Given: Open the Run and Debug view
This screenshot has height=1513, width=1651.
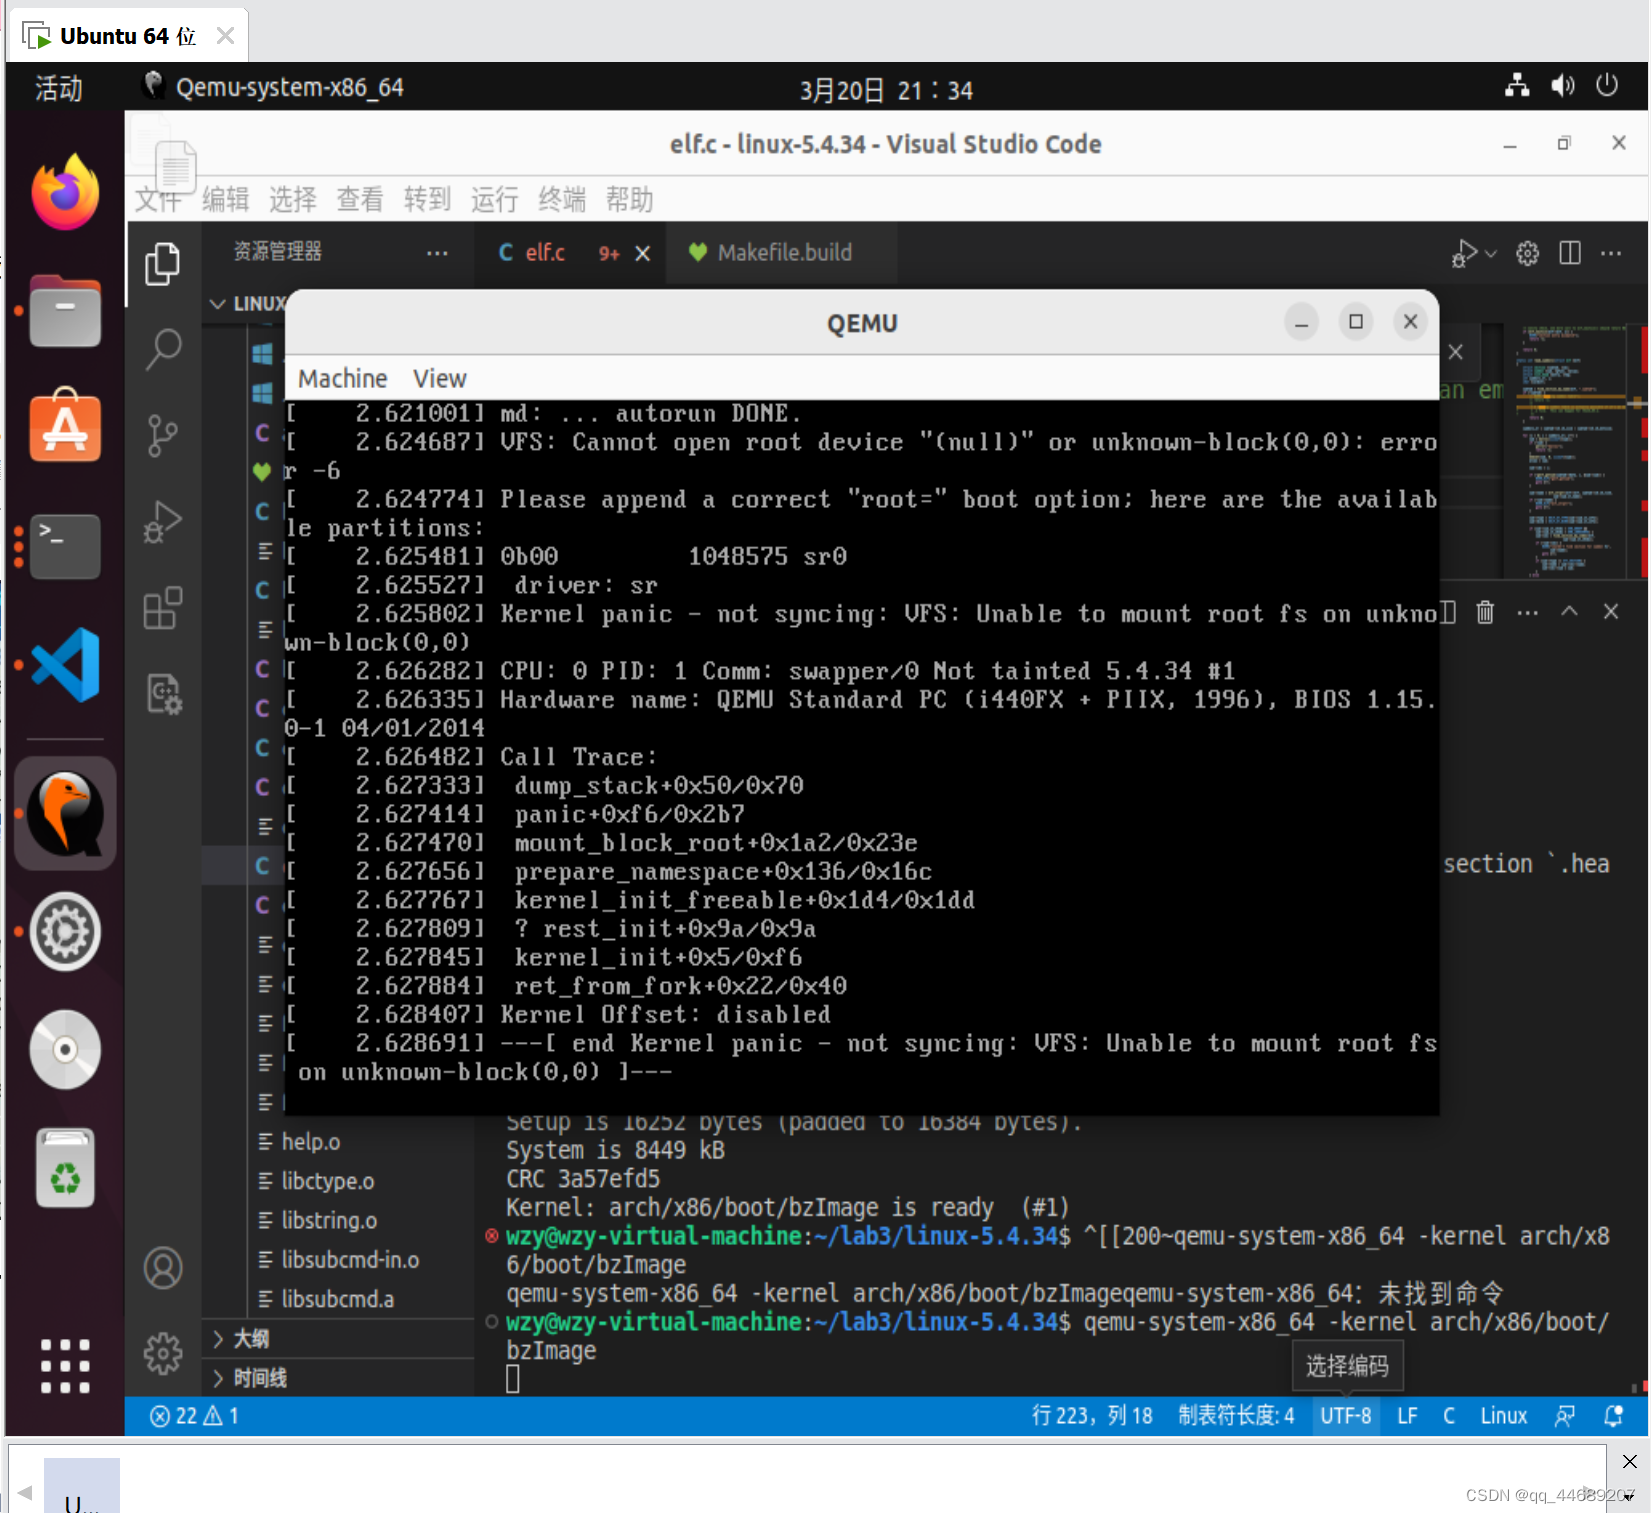Looking at the screenshot, I should pyautogui.click(x=163, y=521).
